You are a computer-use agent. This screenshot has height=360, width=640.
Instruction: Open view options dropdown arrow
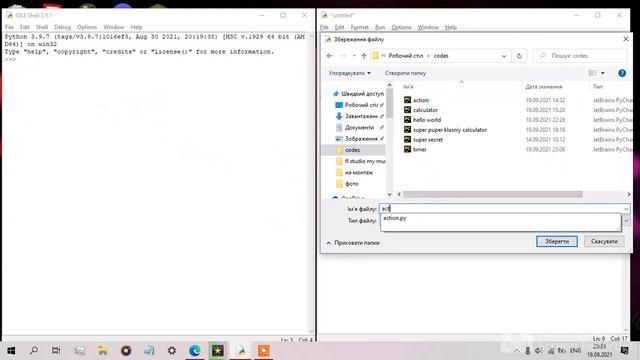click(602, 73)
